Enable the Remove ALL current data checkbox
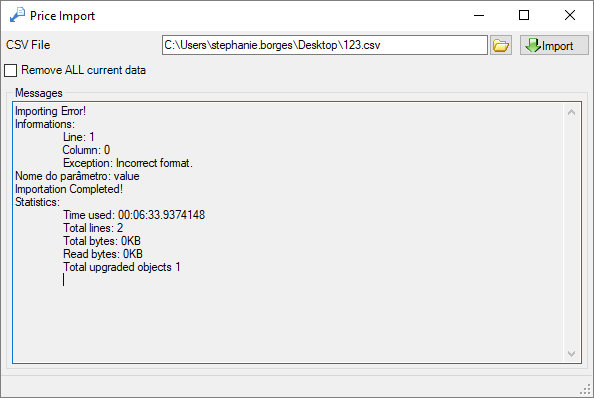The height and width of the screenshot is (398, 594). [11, 70]
